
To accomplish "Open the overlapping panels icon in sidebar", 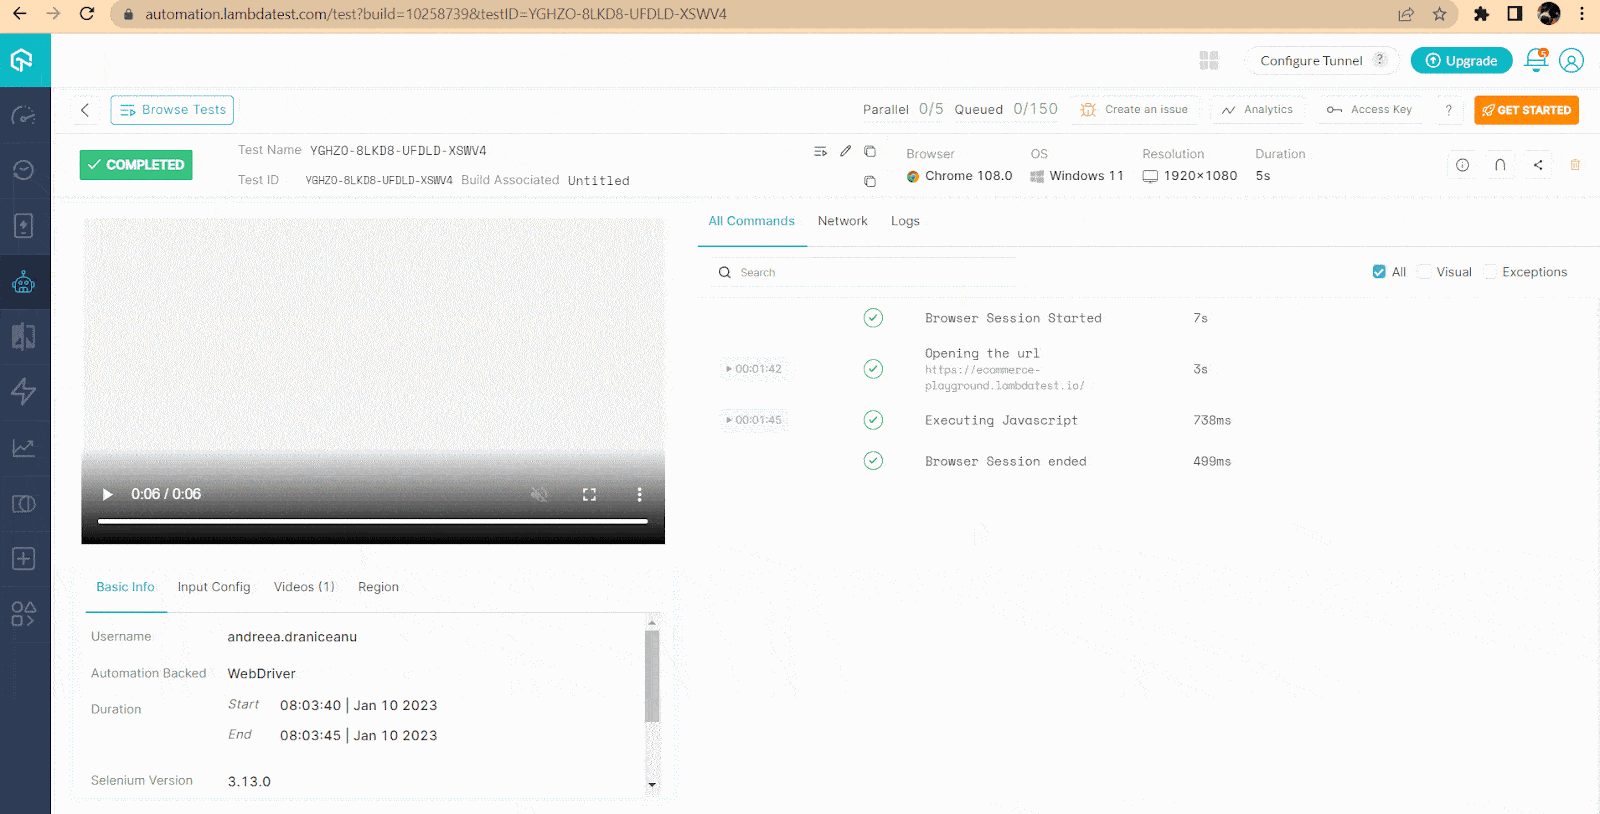I will coord(23,504).
